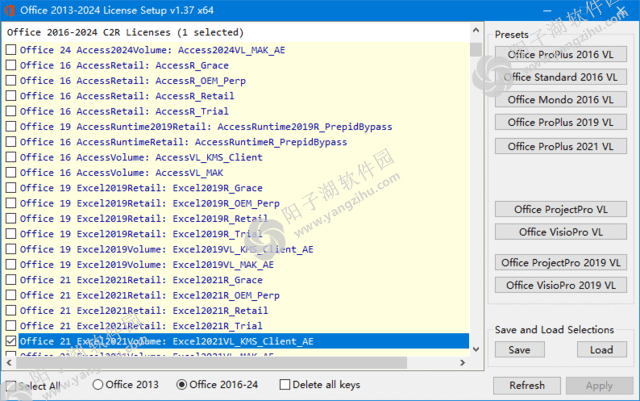Select the Excel2021R_Retail row text

[144, 310]
